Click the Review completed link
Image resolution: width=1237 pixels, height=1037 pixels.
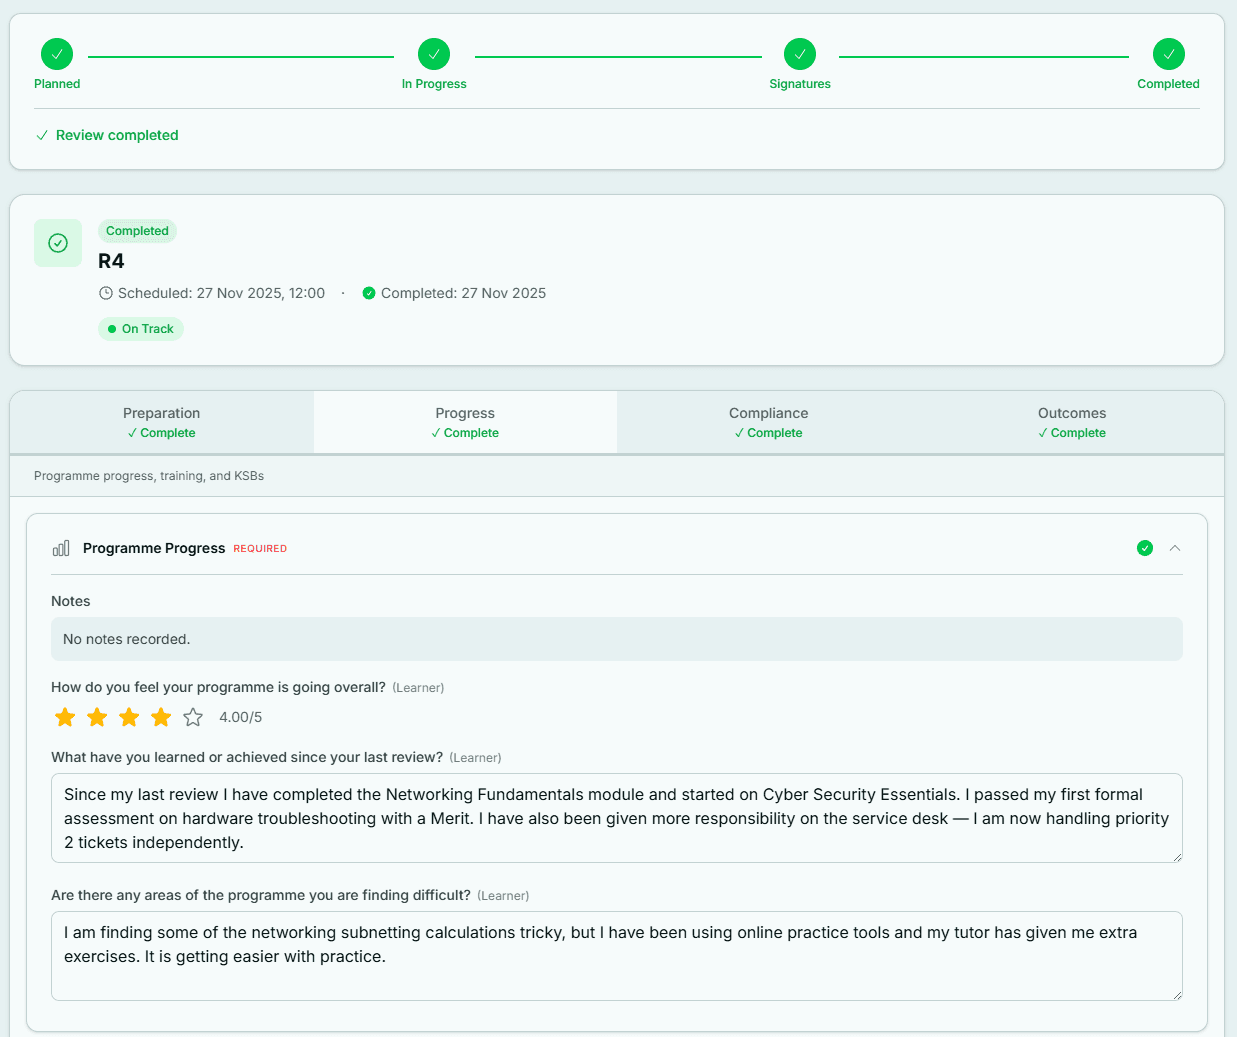click(x=117, y=135)
